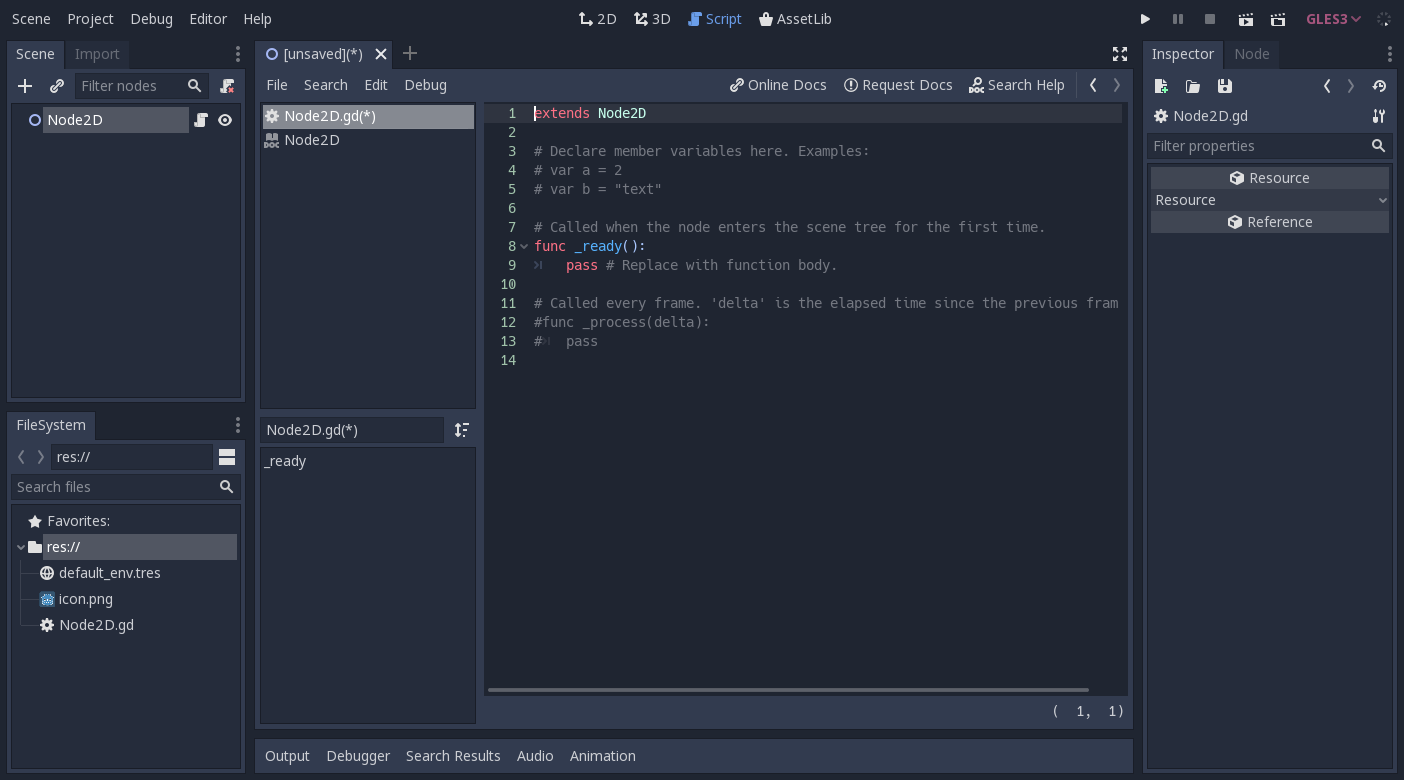Open script editor Edit menu

tap(376, 85)
